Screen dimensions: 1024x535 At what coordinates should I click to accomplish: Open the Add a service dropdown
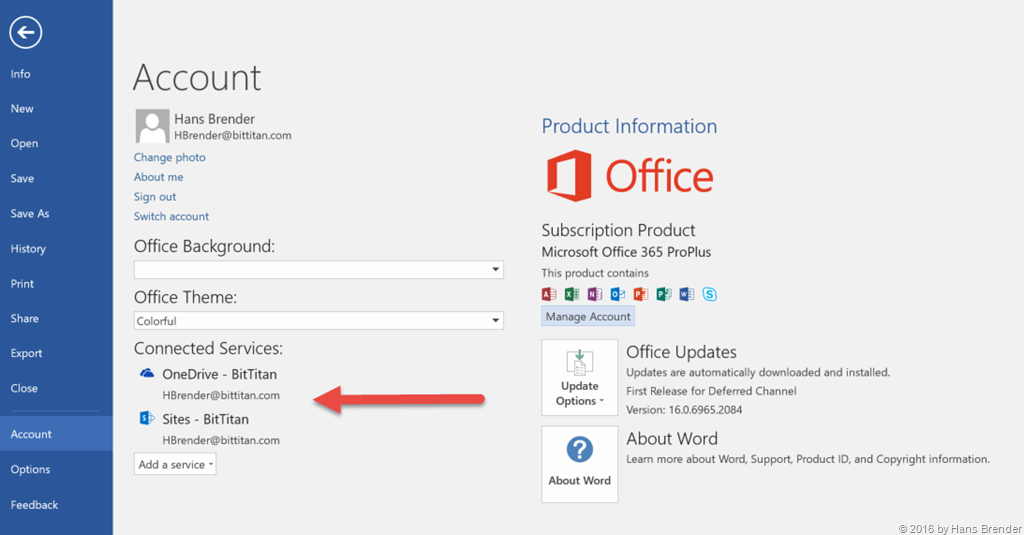pos(175,465)
